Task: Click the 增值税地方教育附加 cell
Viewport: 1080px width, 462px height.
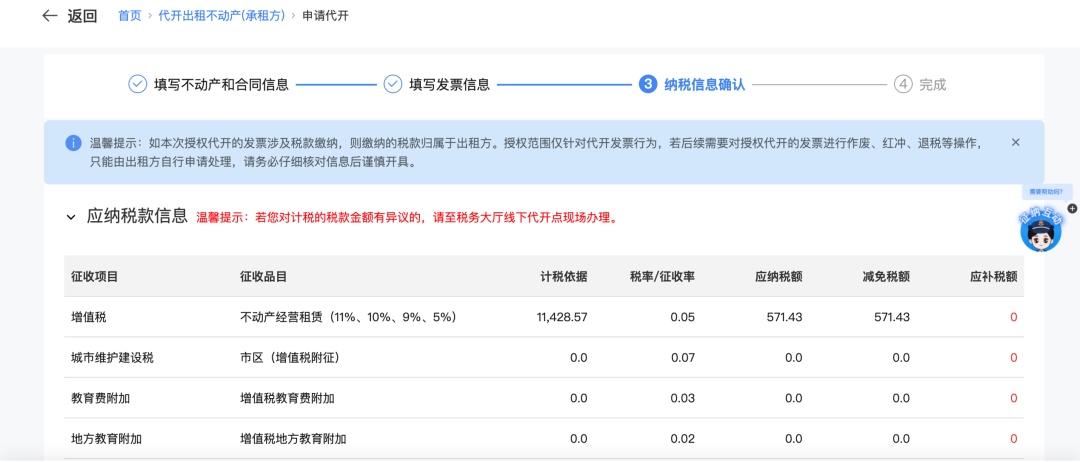Action: click(x=293, y=439)
